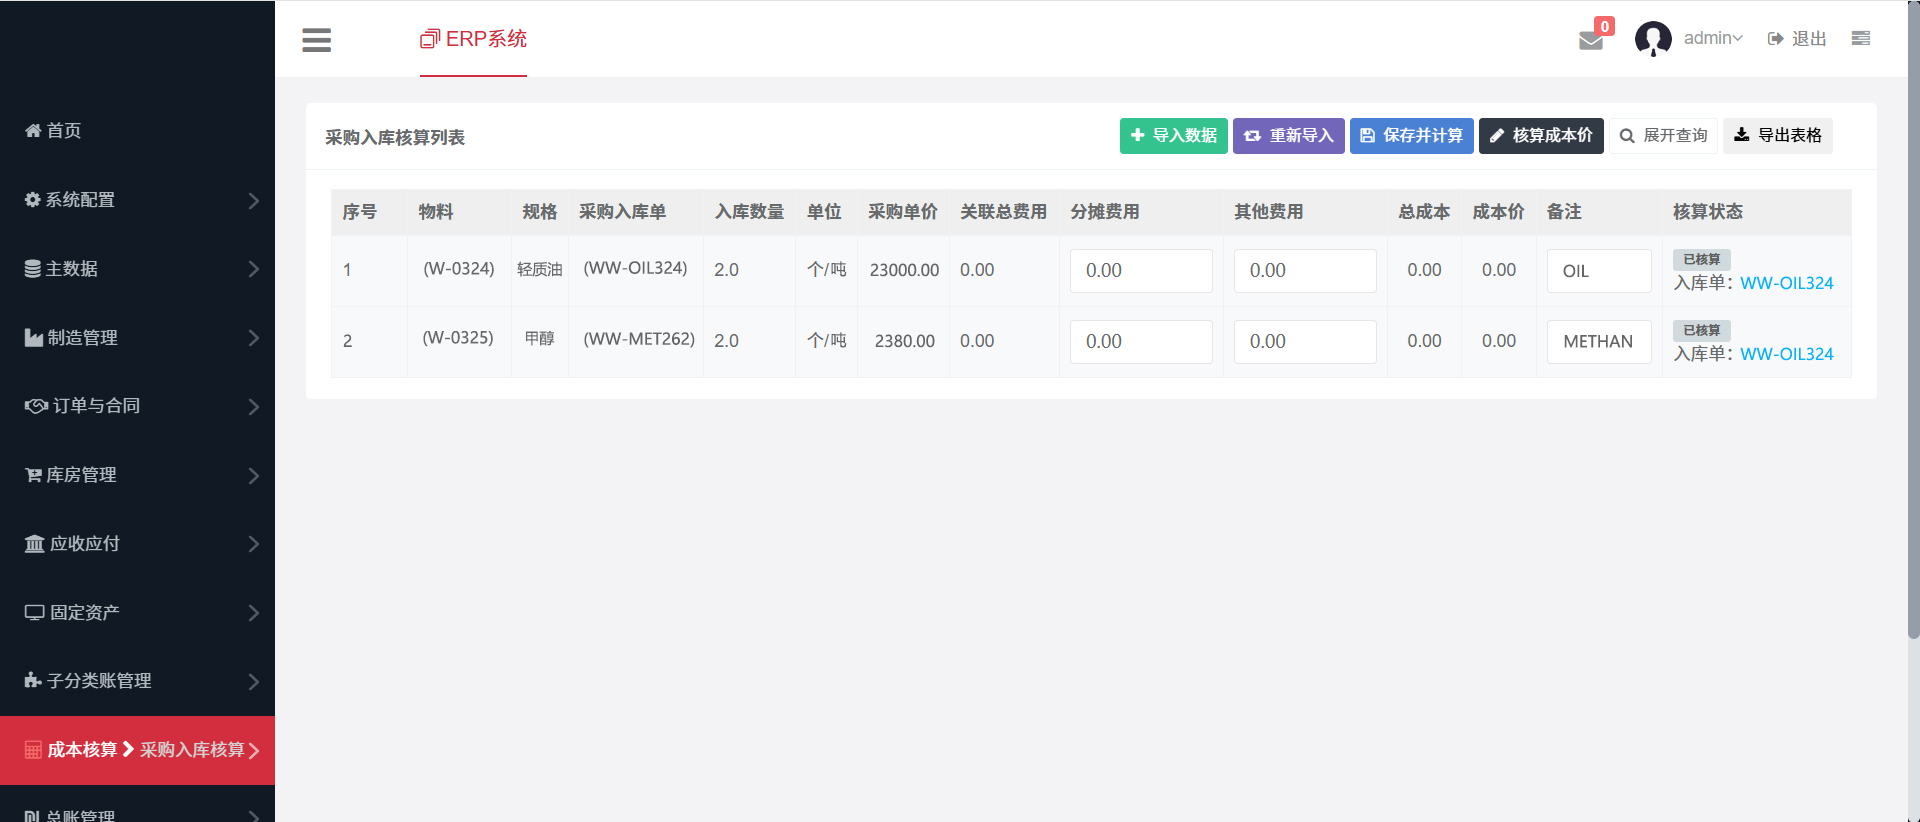Click the 导入数据 import data button
Image resolution: width=1920 pixels, height=822 pixels.
coord(1173,136)
